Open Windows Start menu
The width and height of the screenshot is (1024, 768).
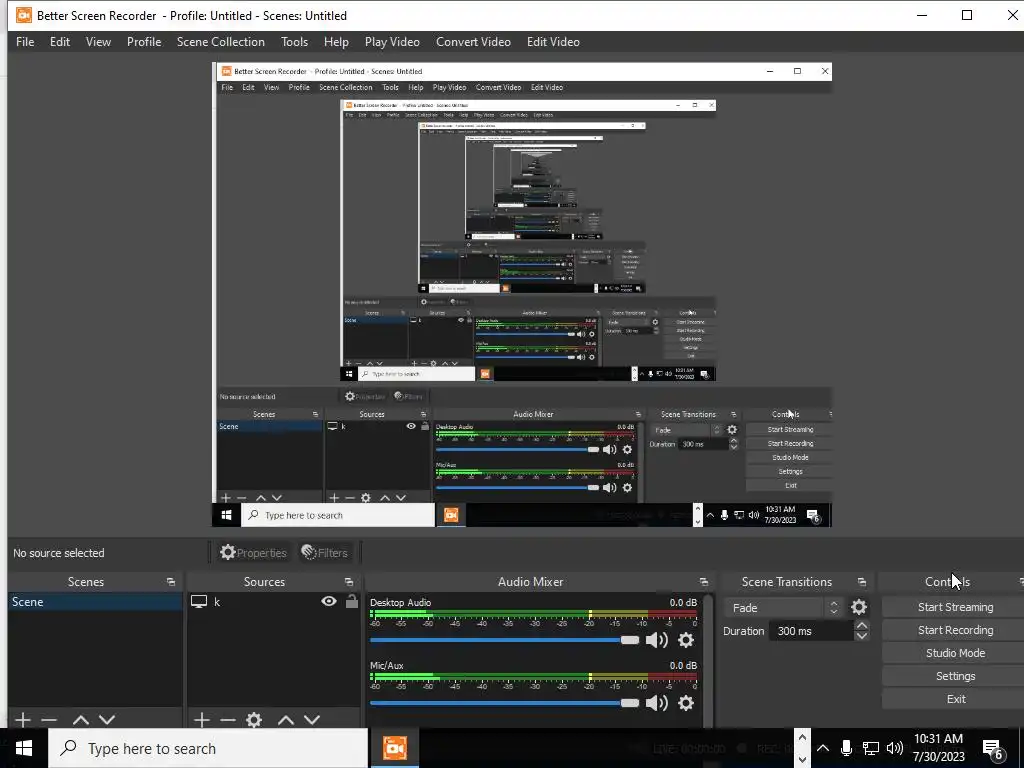tap(24, 748)
